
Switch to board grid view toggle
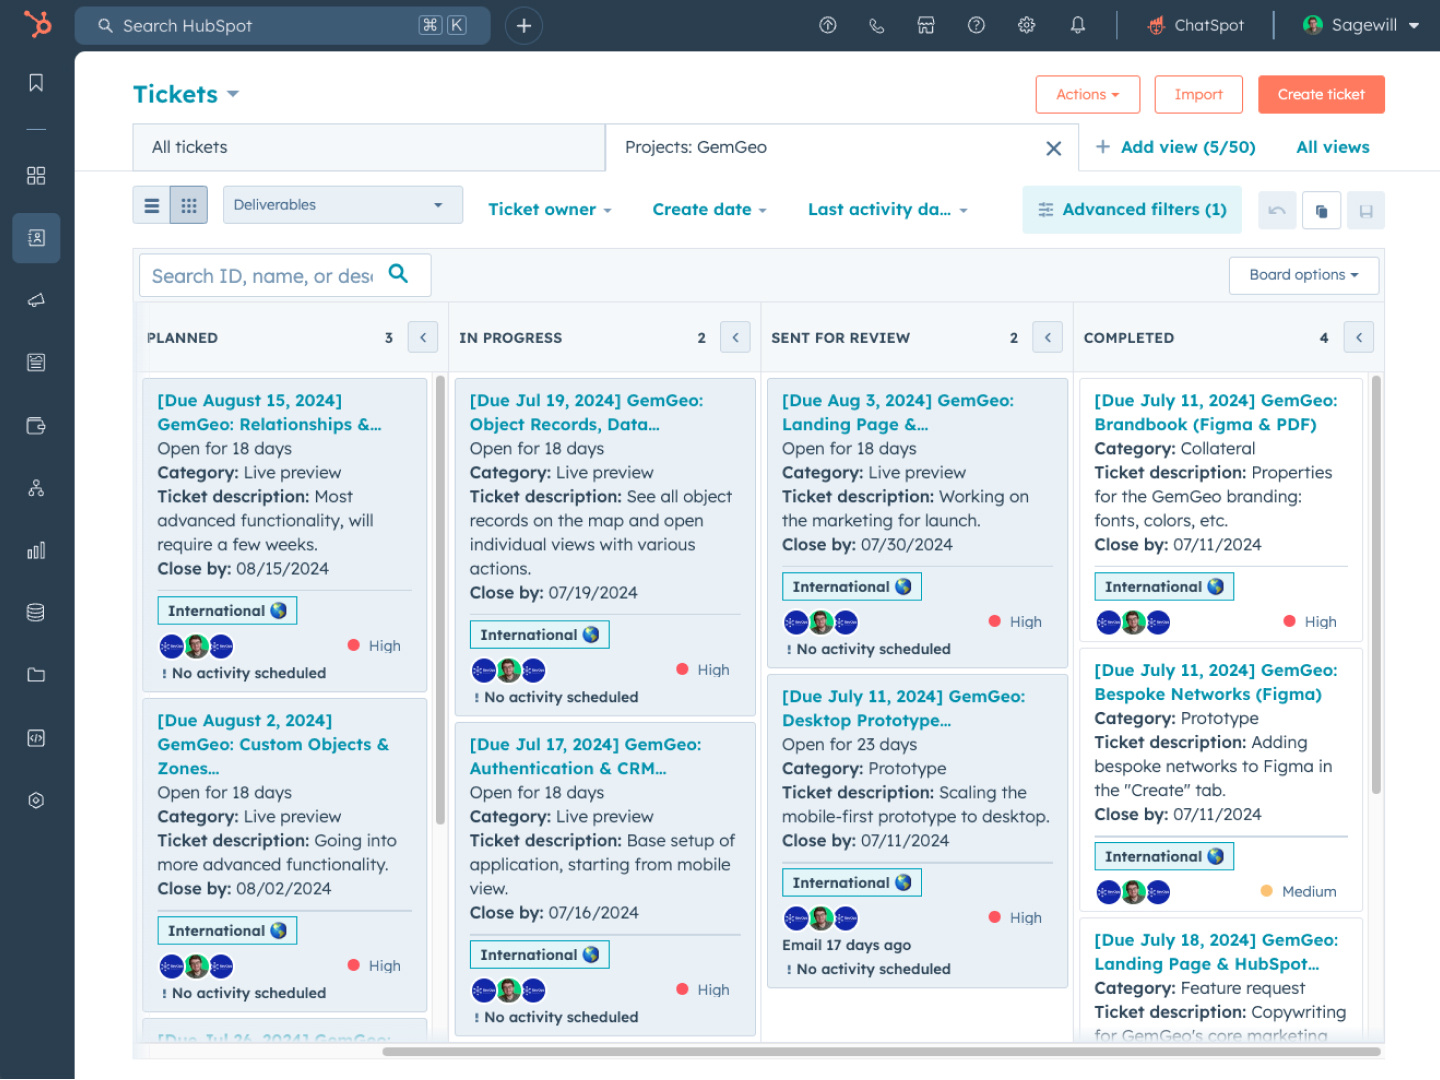pyautogui.click(x=189, y=206)
